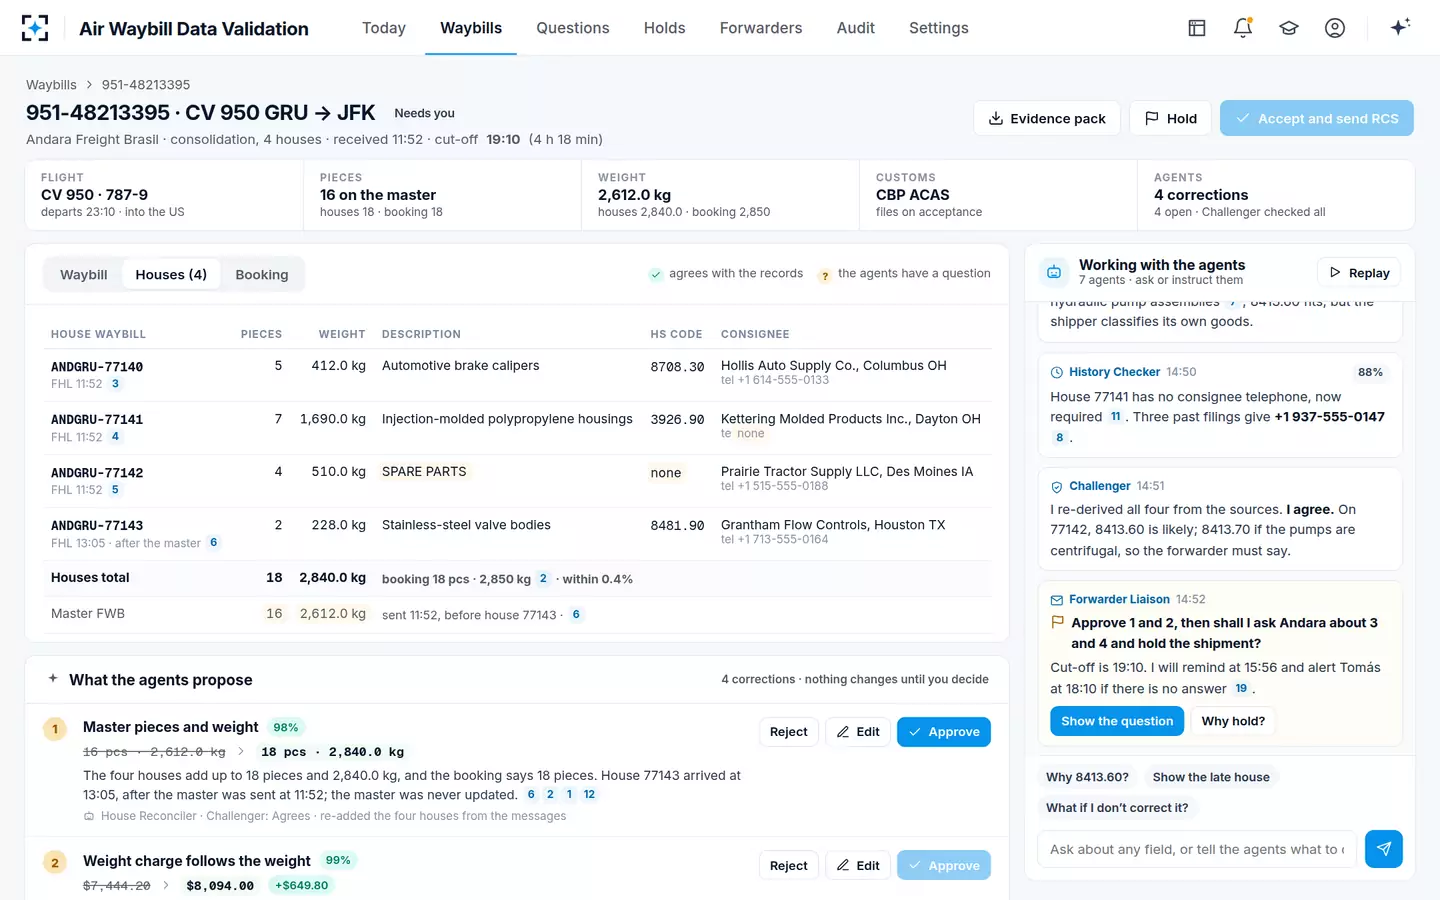This screenshot has height=900, width=1440.
Task: Click the breadcrumb chevron after Waybills
Action: tap(89, 85)
